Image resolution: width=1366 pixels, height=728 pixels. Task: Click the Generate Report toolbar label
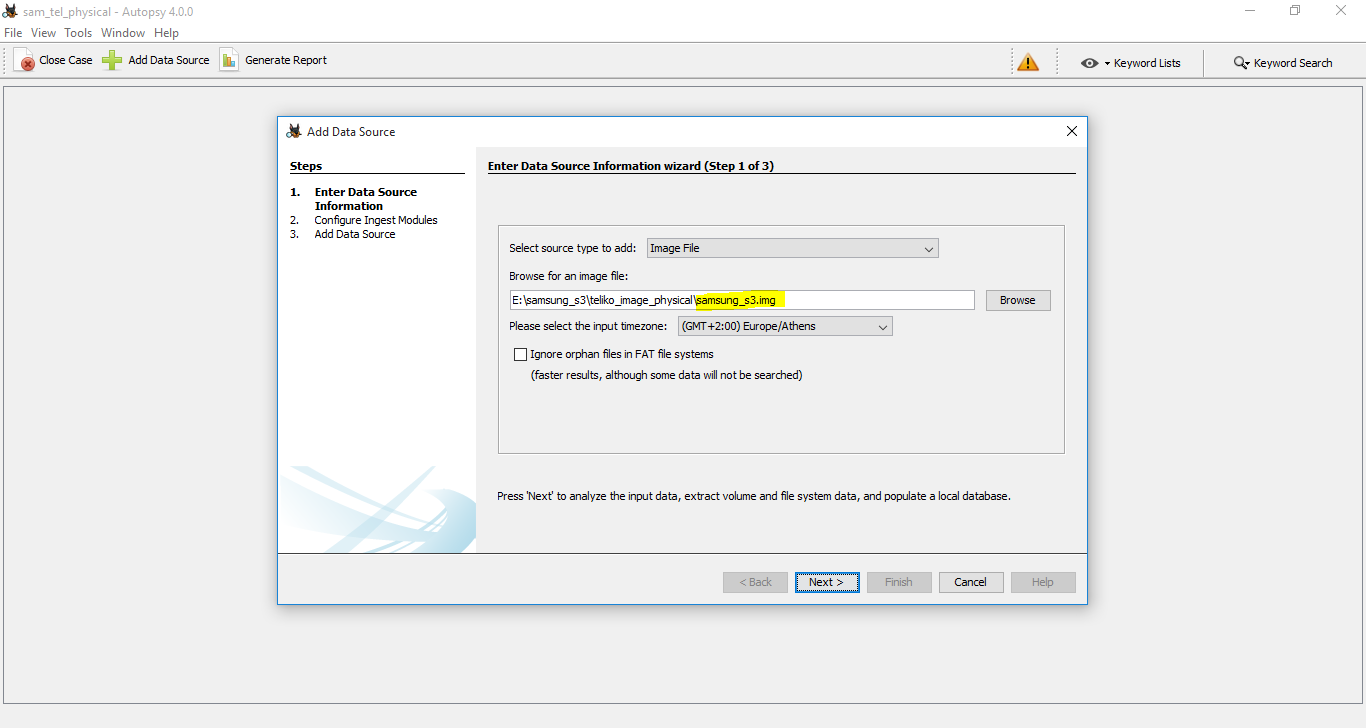coord(286,60)
